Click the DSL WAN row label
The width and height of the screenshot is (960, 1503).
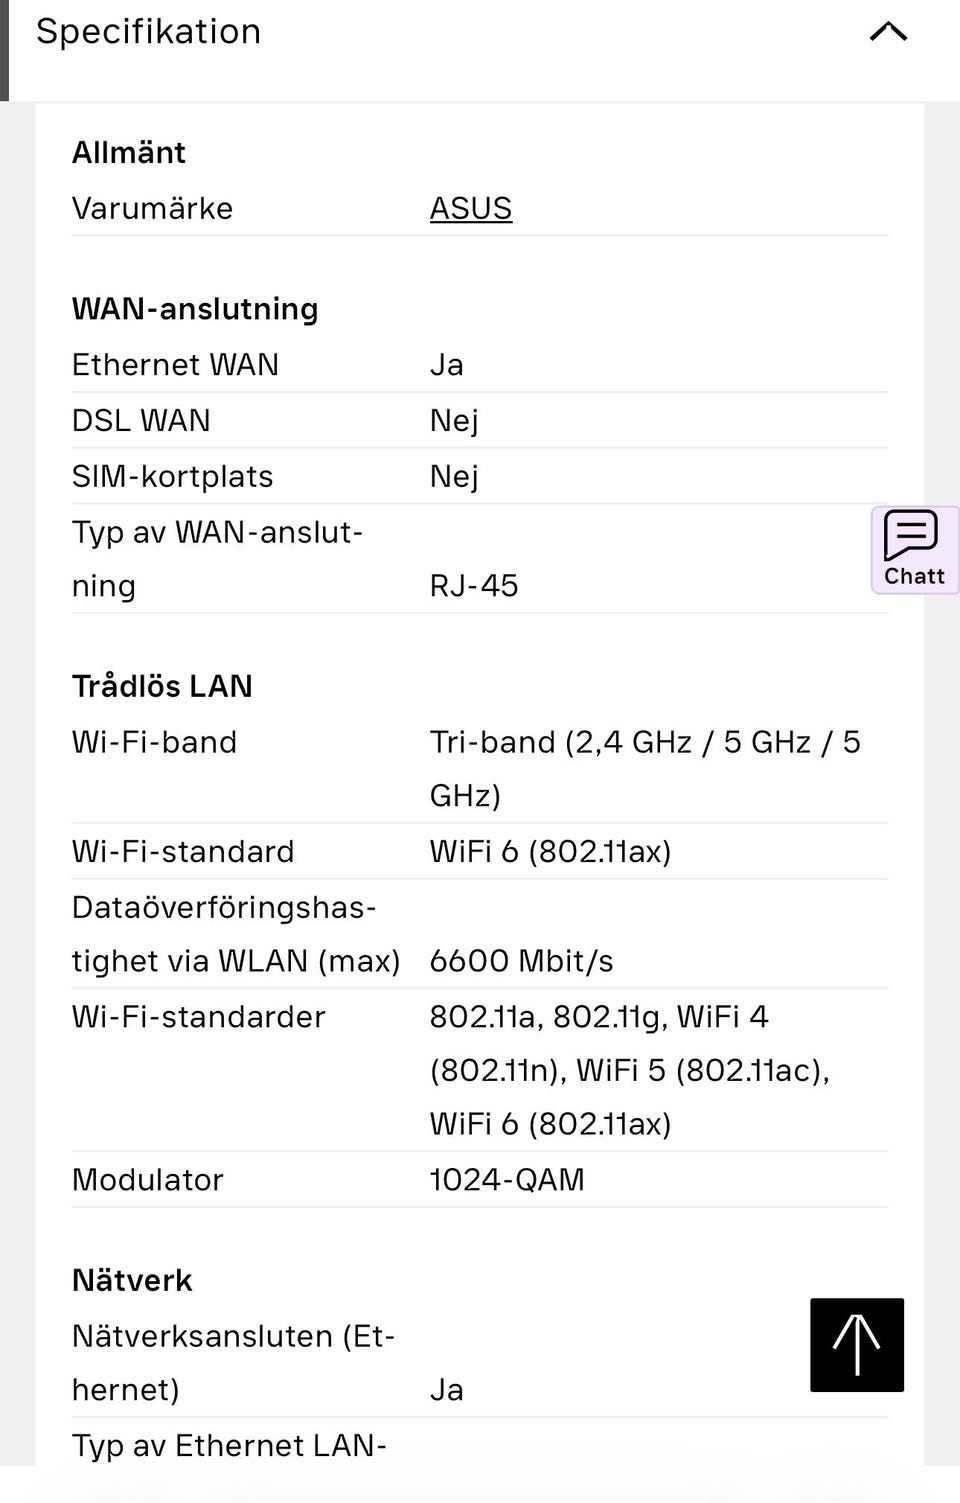point(141,421)
